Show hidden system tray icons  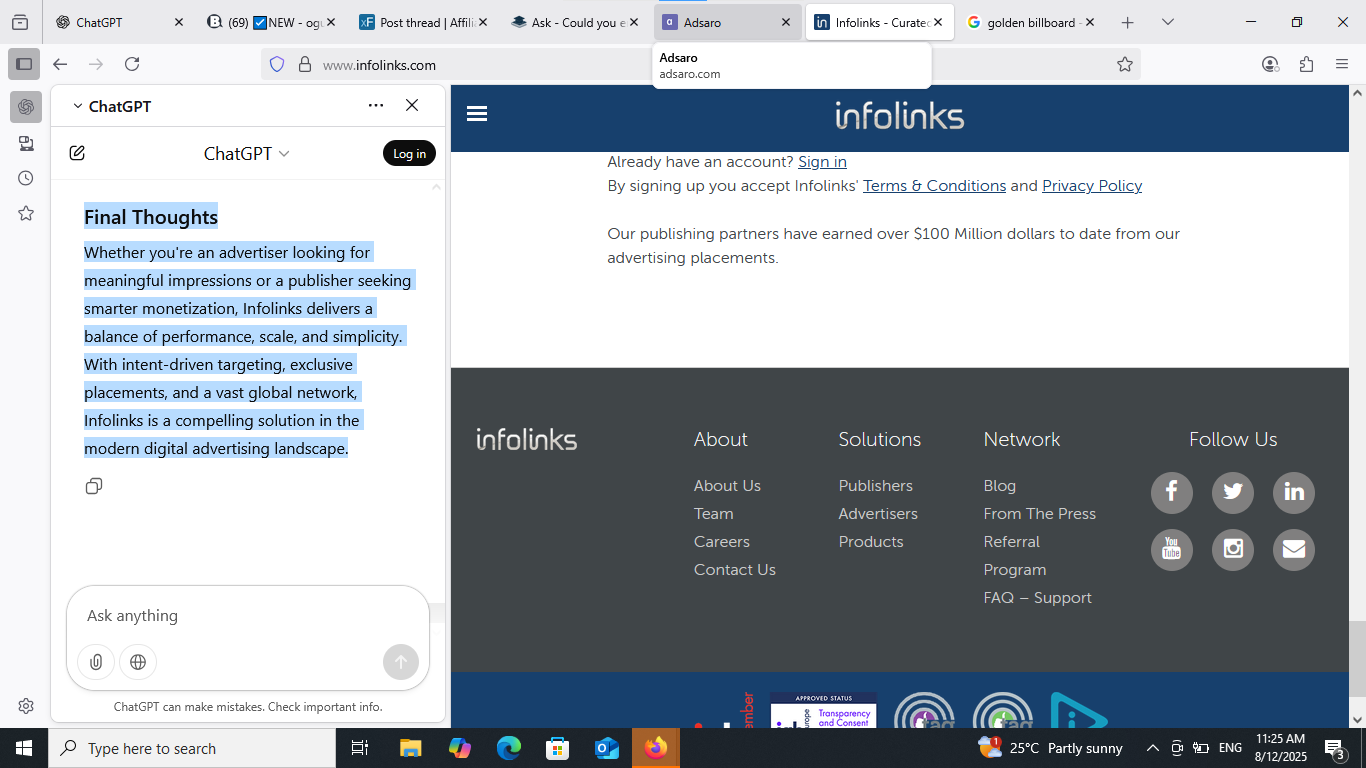pos(1152,748)
